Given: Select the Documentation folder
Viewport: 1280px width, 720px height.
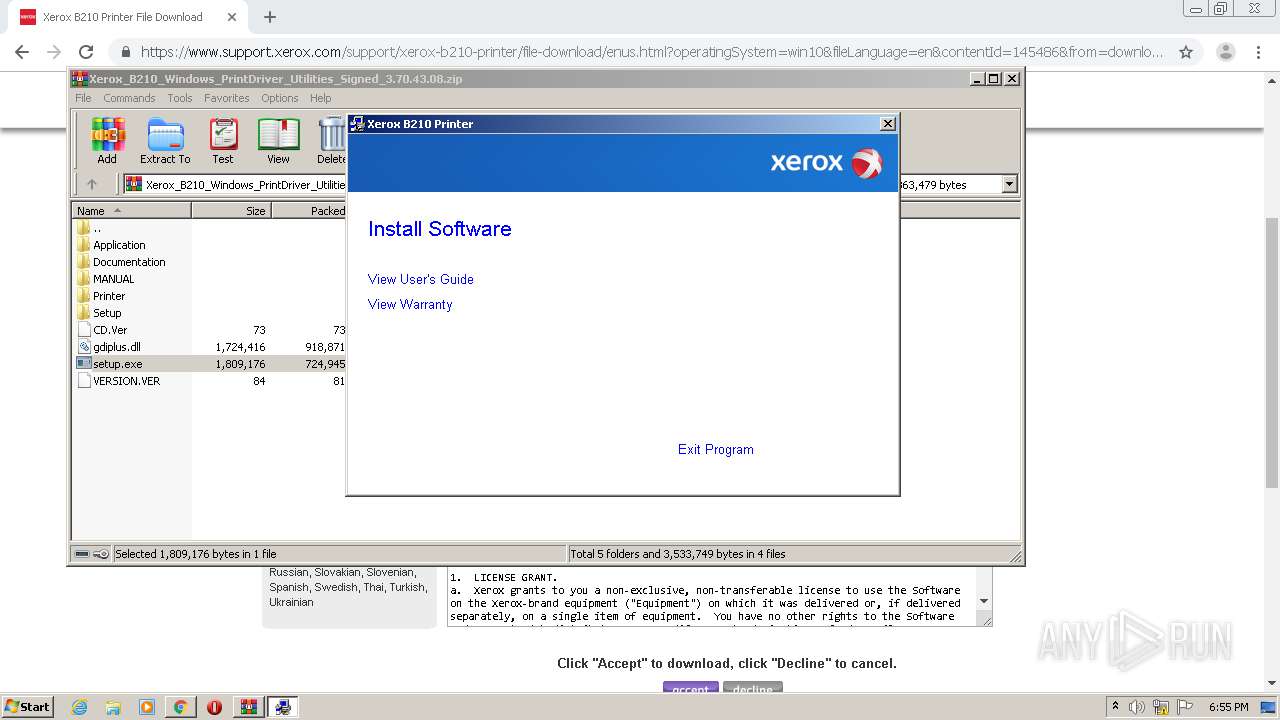Looking at the screenshot, I should pyautogui.click(x=129, y=262).
